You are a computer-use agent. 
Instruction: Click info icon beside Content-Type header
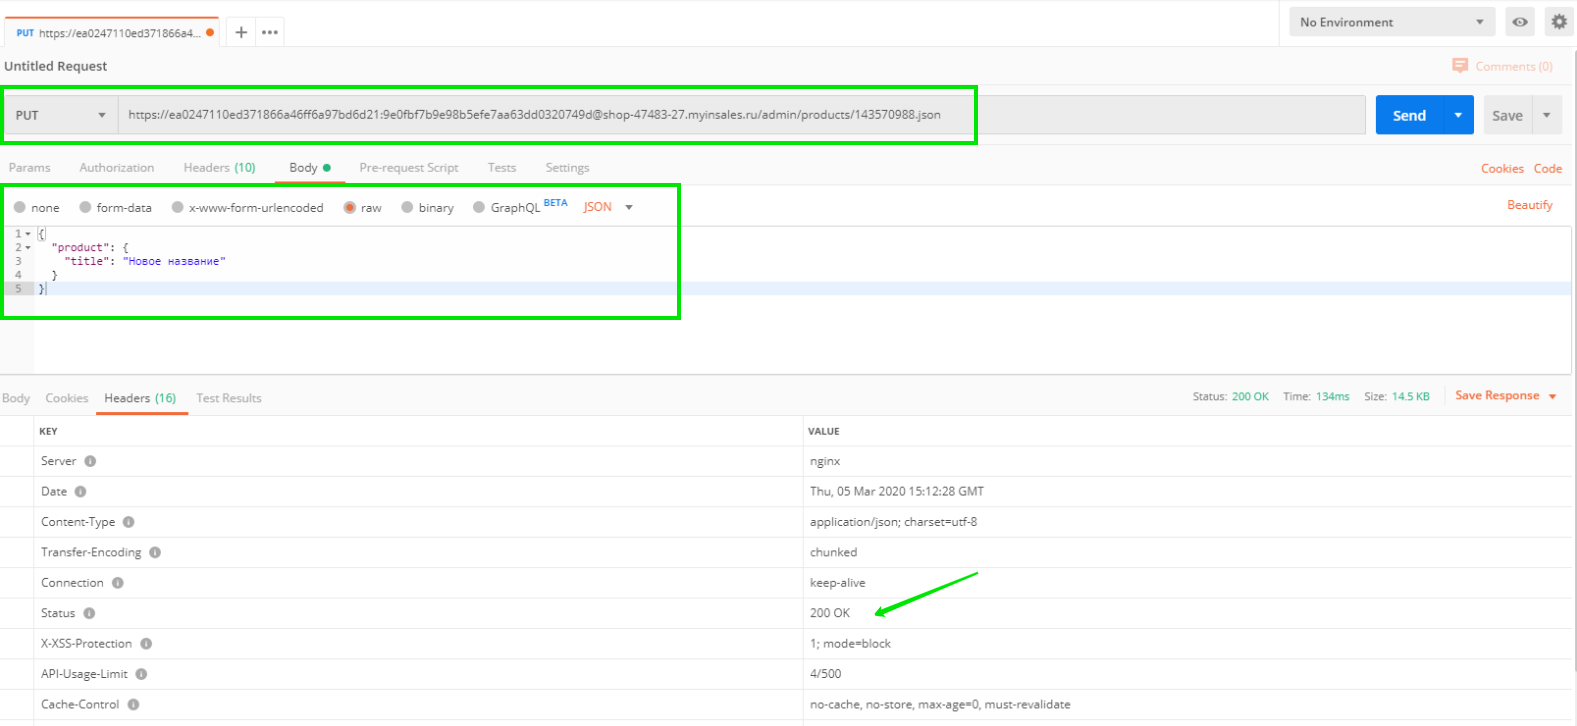(128, 522)
